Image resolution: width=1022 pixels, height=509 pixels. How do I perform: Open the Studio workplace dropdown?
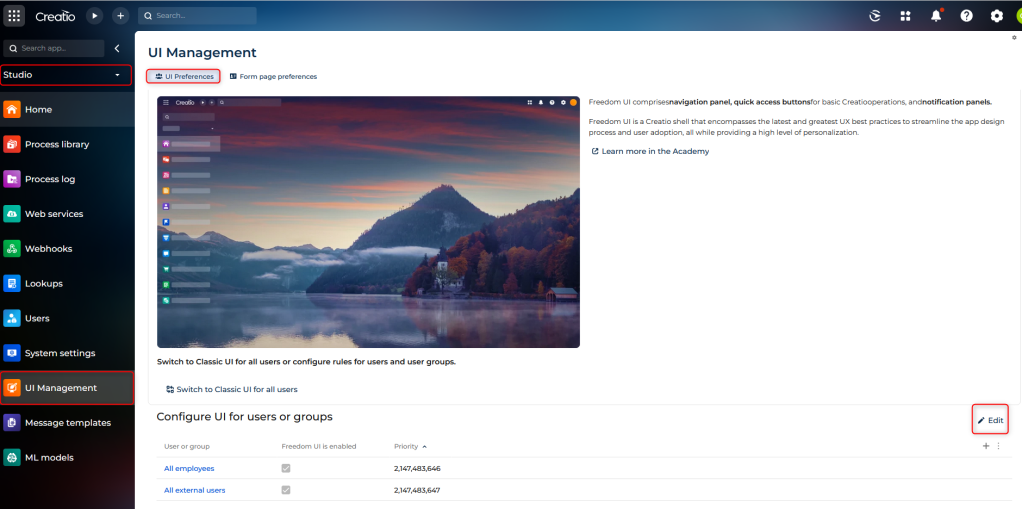(66, 75)
